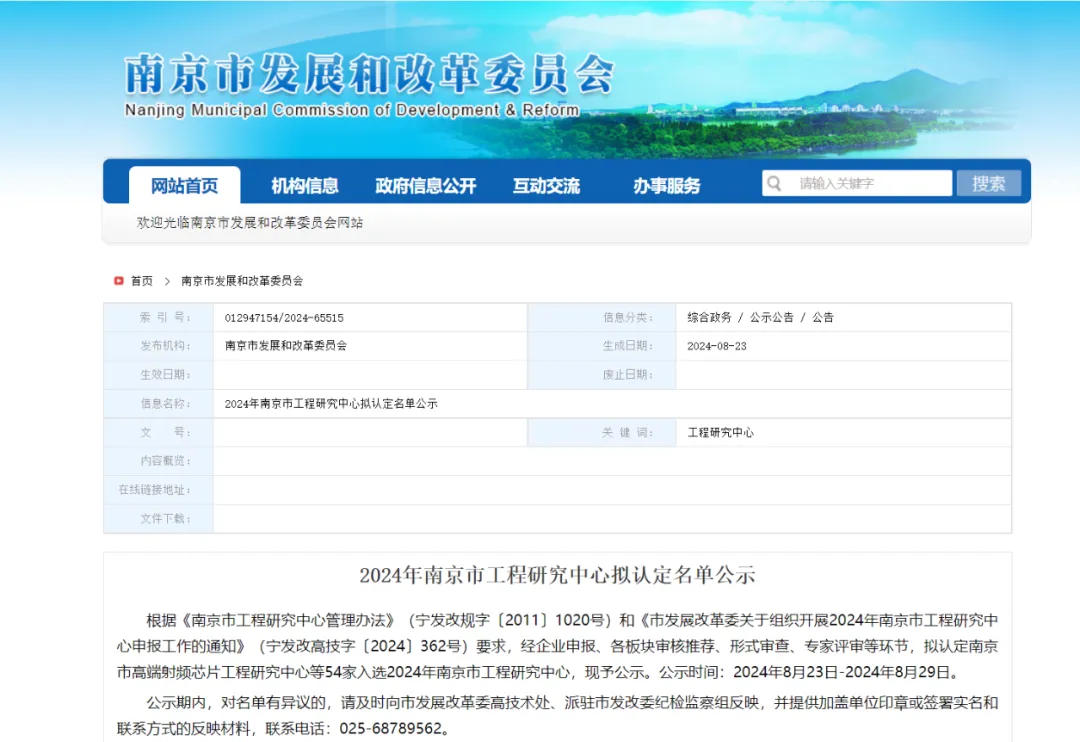The width and height of the screenshot is (1080, 742).
Task: Click the article heading 2024年南京市工程研究中心拟认定名单公示
Action: point(557,575)
